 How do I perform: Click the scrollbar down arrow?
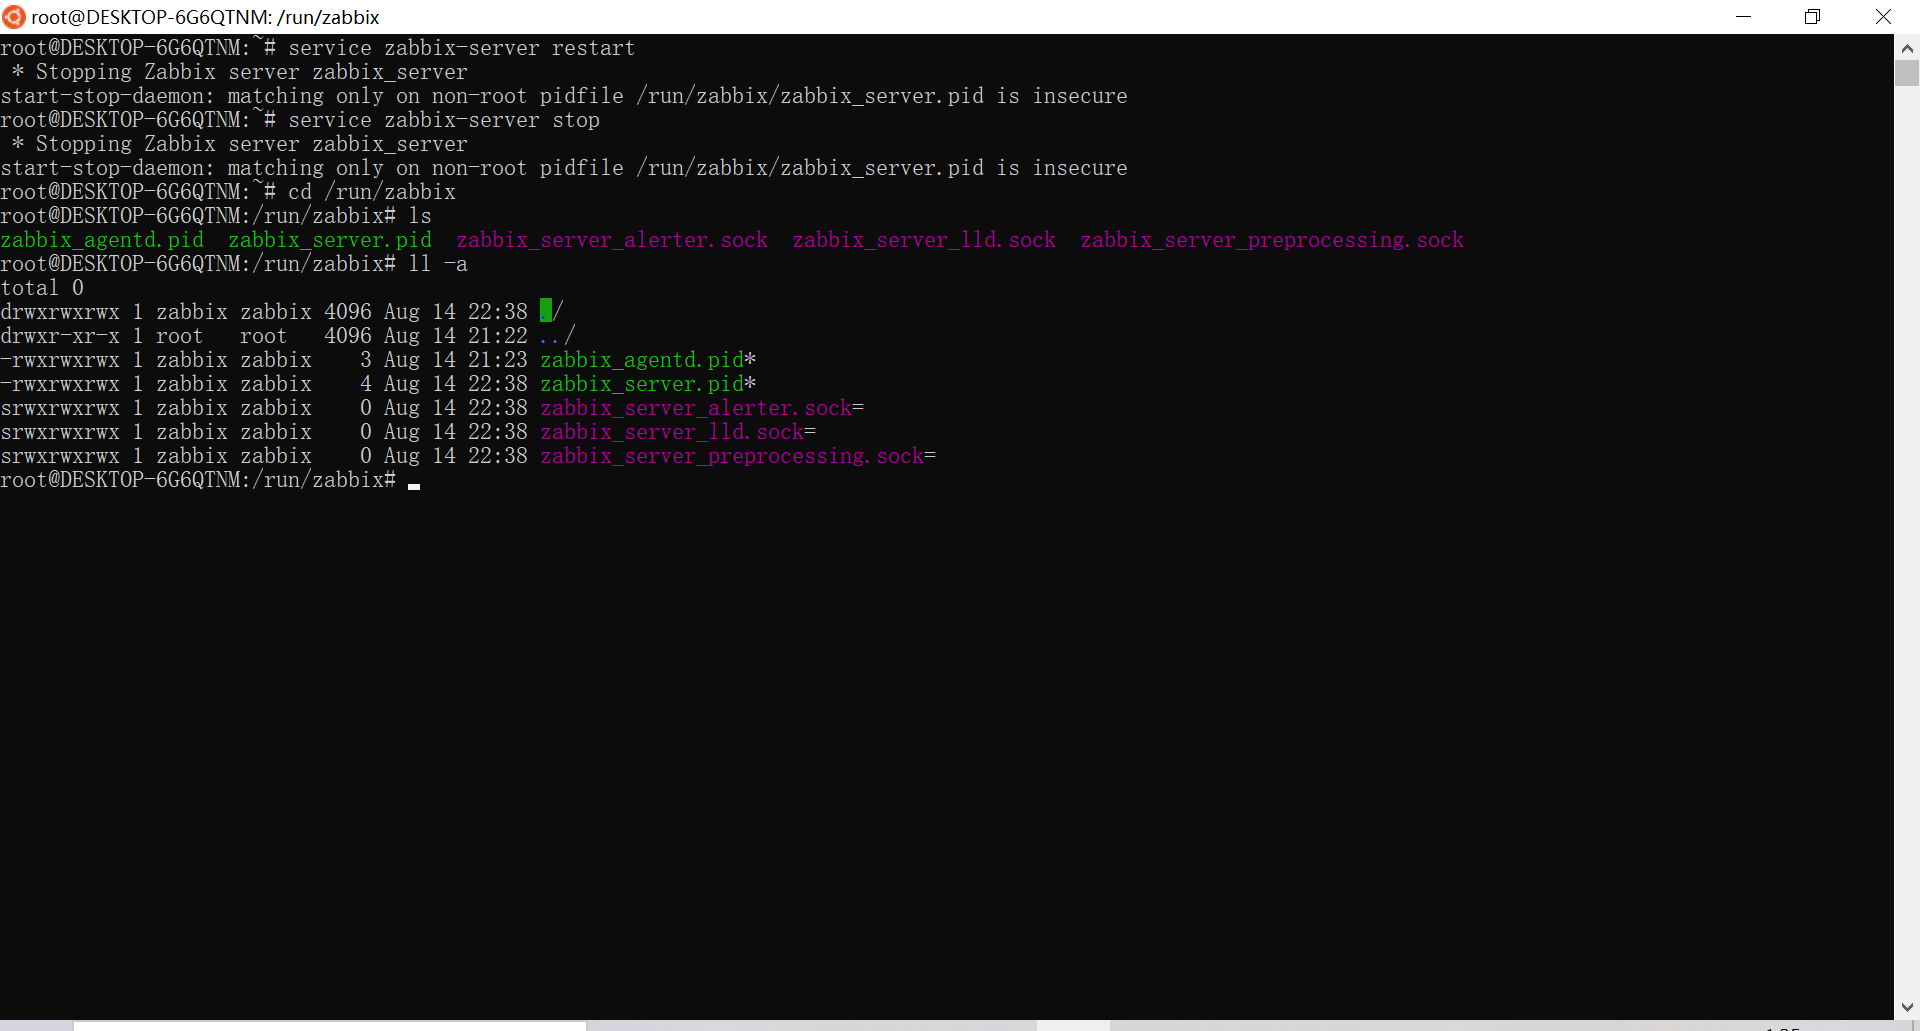1907,1007
